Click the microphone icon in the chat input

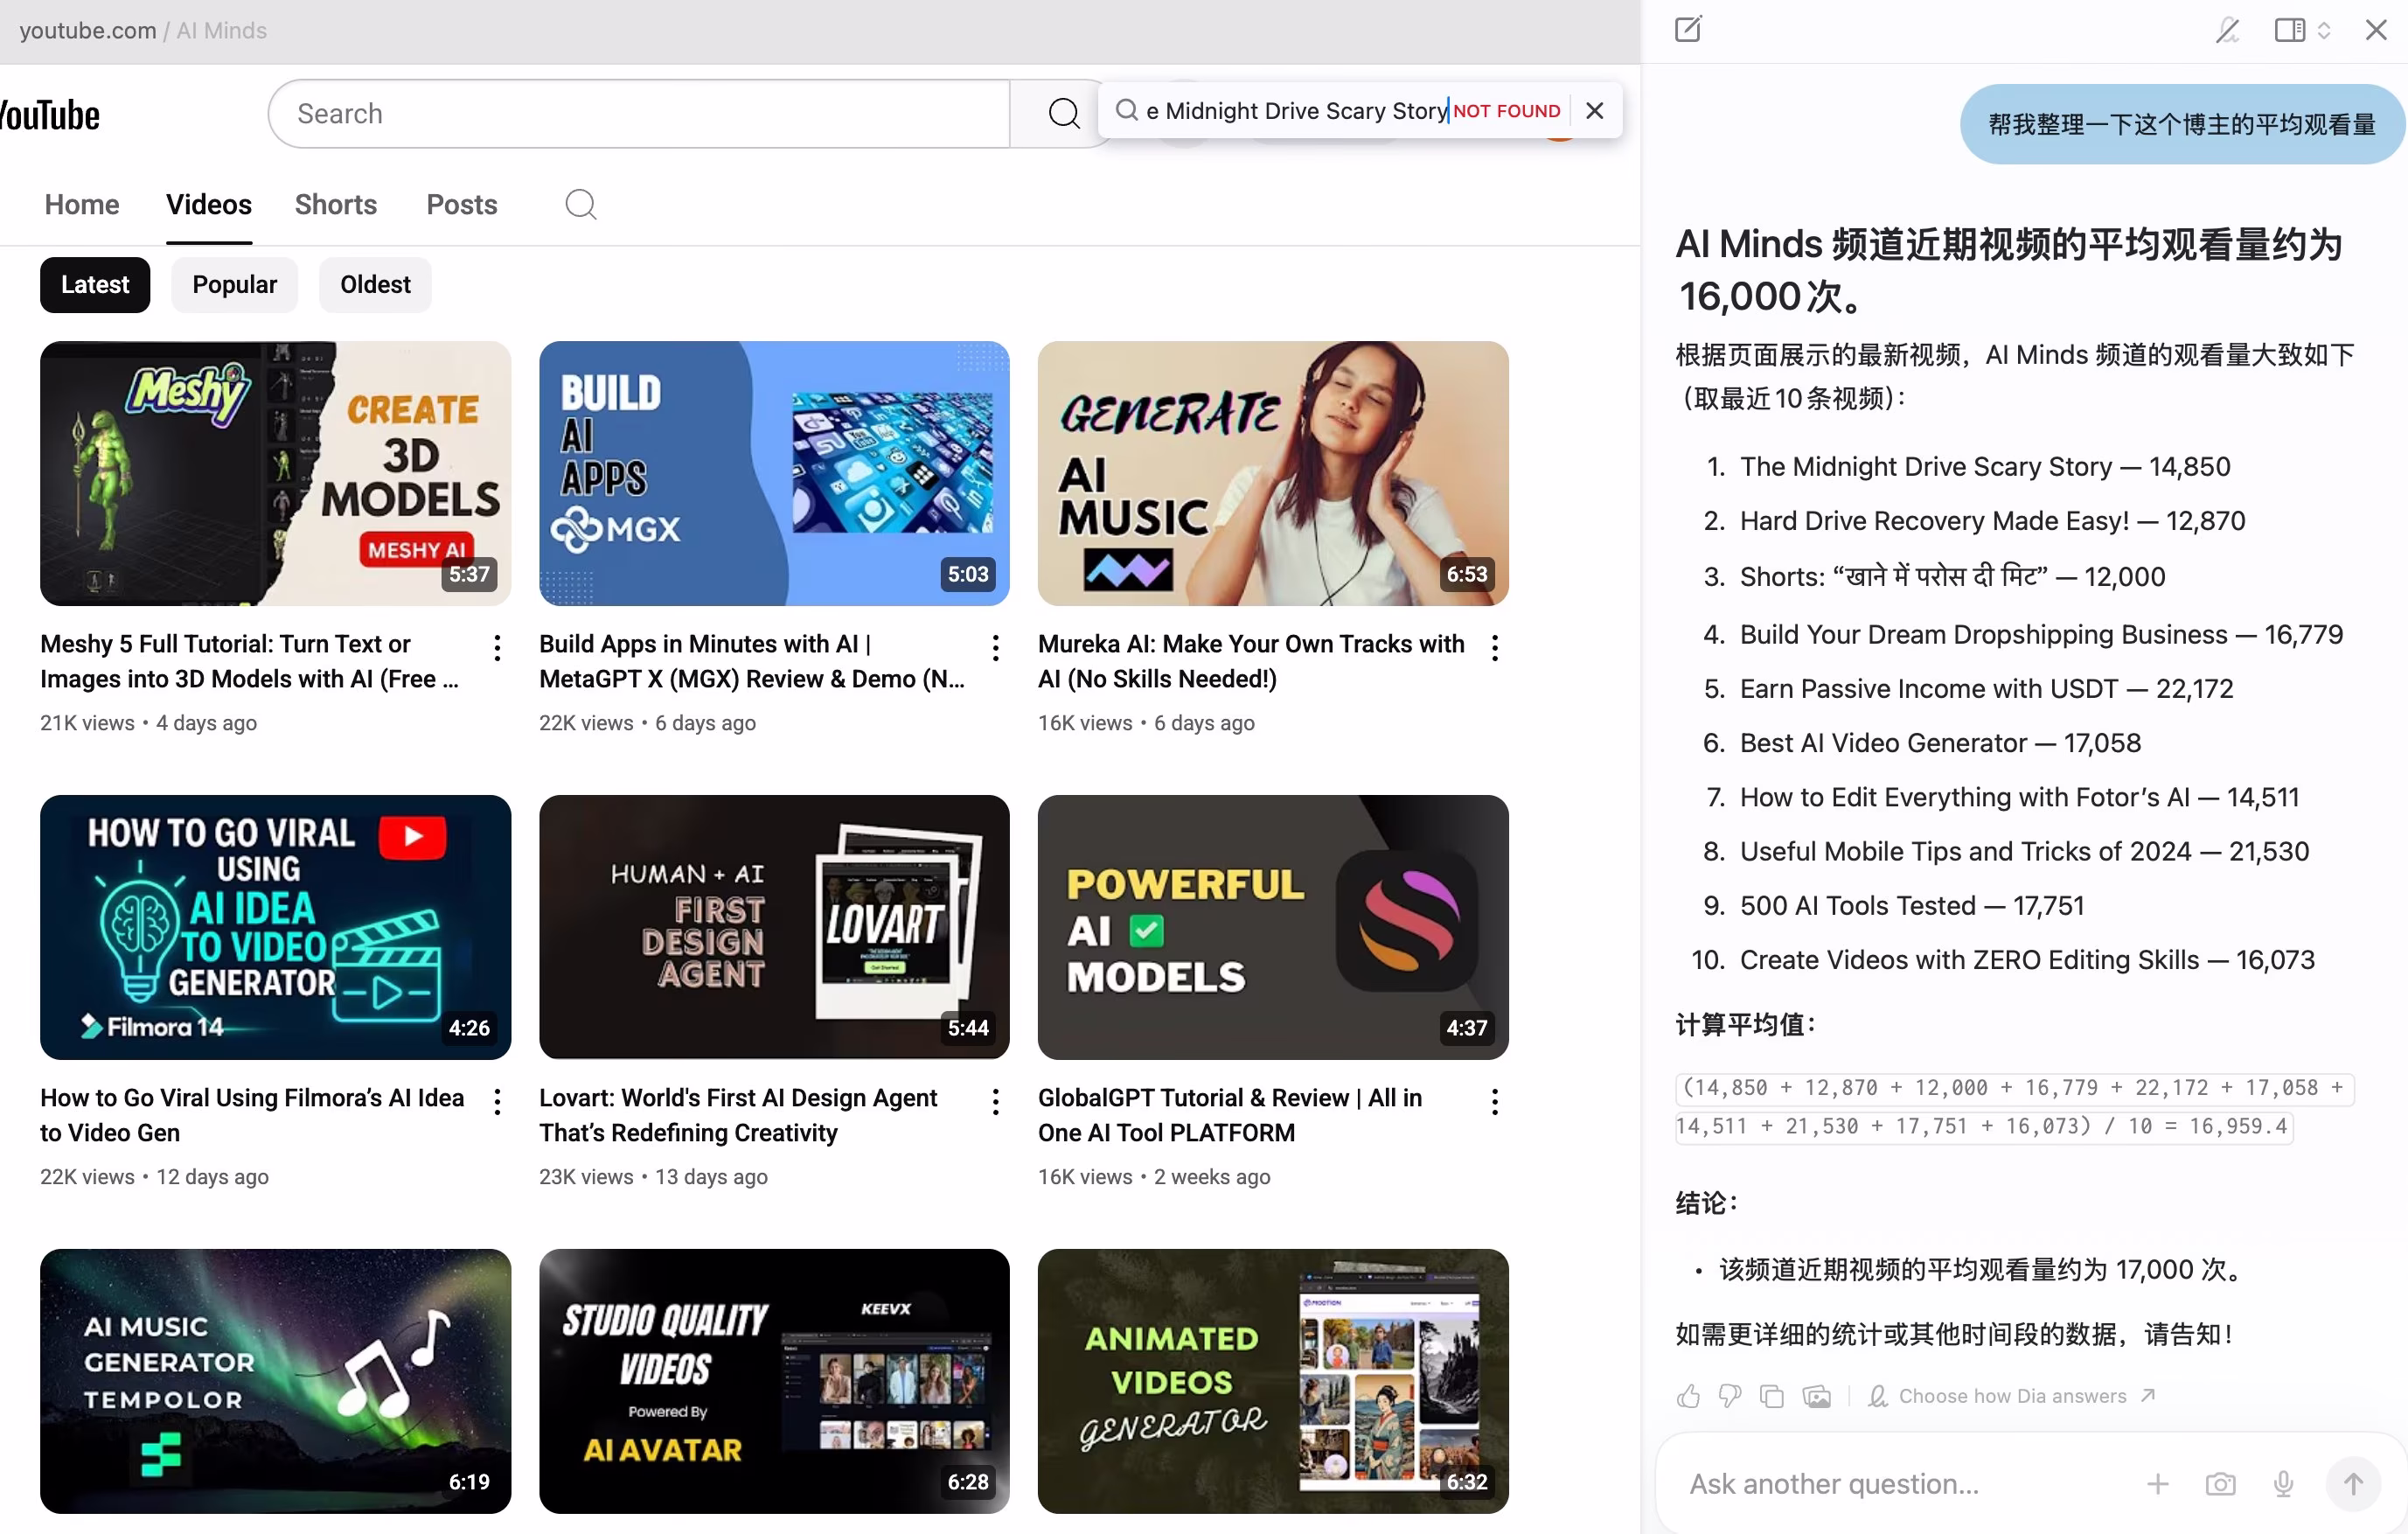coord(2283,1484)
